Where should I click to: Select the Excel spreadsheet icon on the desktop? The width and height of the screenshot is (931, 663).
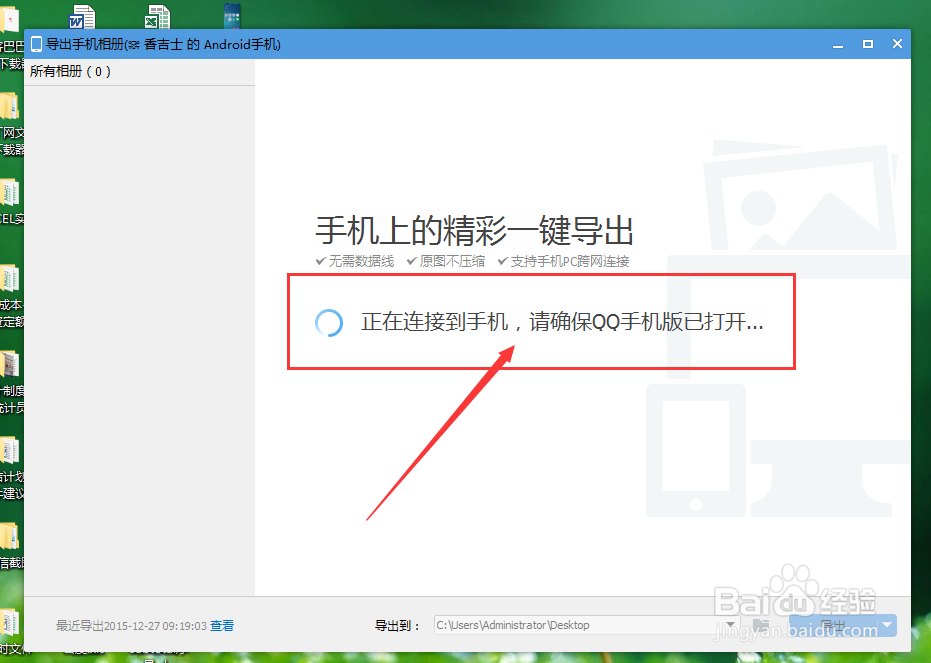pos(157,17)
